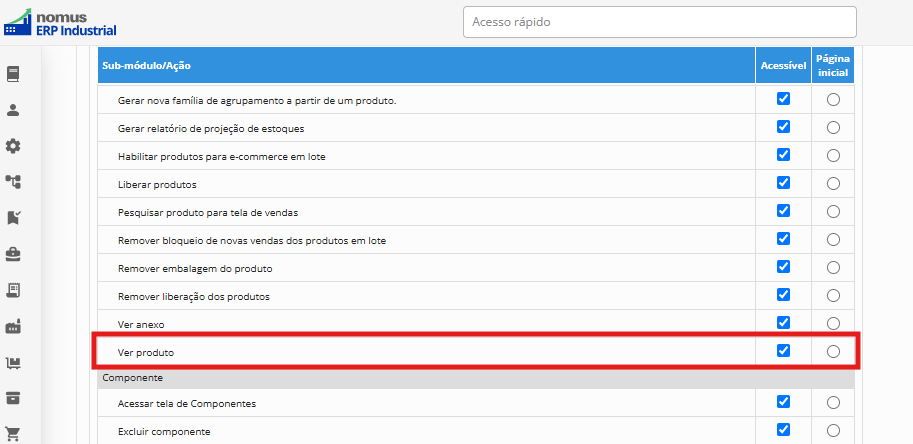This screenshot has height=444, width=913.
Task: Click the Acessível column header
Action: pyautogui.click(x=783, y=66)
